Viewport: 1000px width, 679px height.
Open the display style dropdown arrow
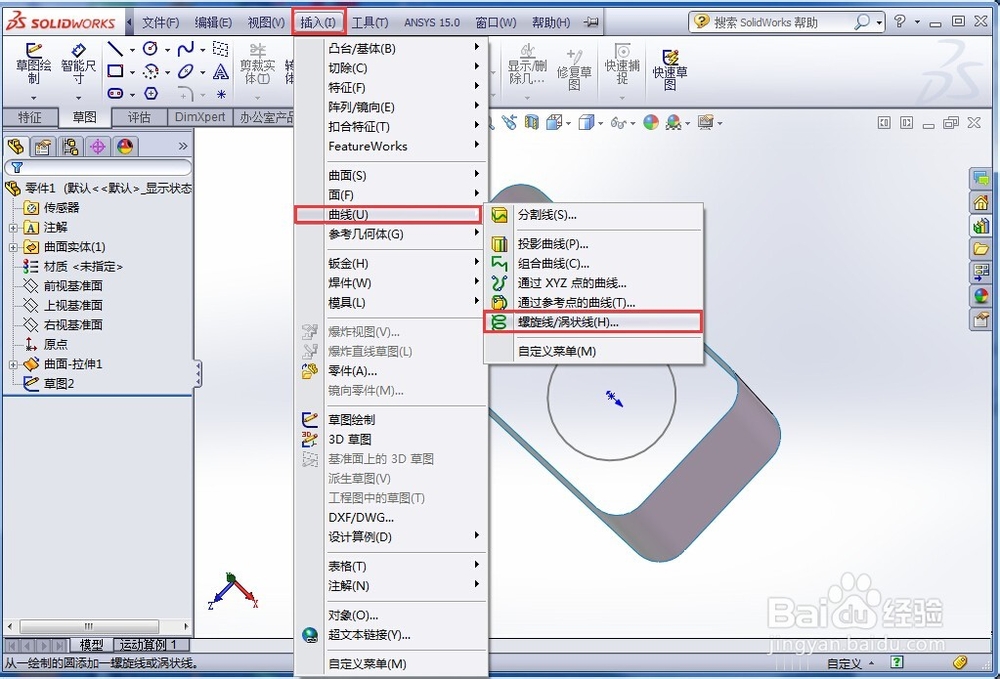point(601,122)
